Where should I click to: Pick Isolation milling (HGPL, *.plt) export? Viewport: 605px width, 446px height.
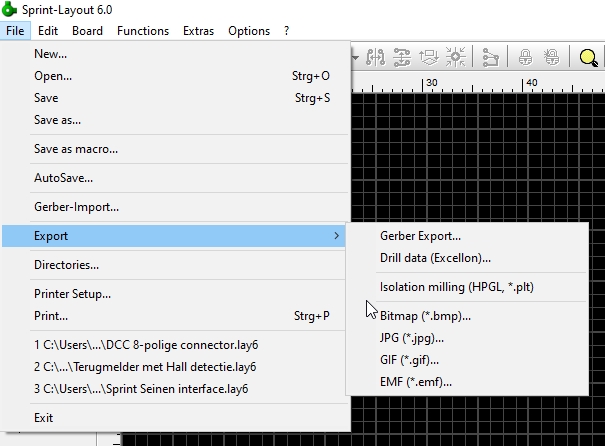tap(456, 287)
